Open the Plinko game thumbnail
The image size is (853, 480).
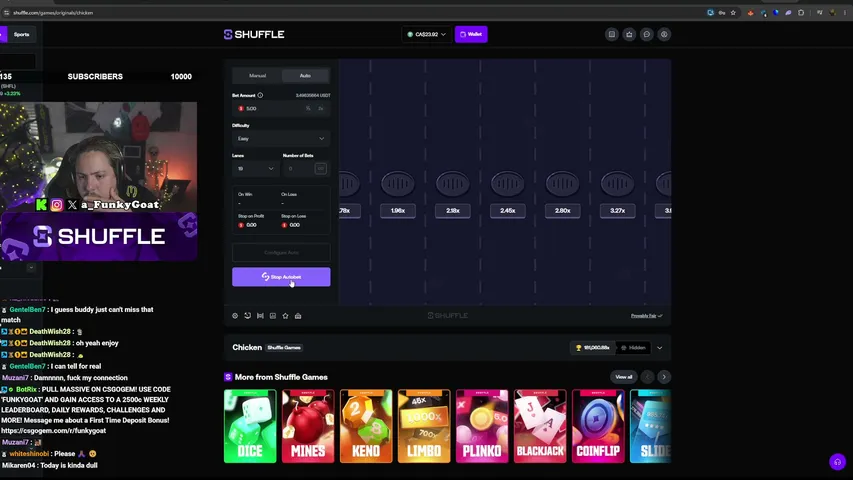[482, 426]
